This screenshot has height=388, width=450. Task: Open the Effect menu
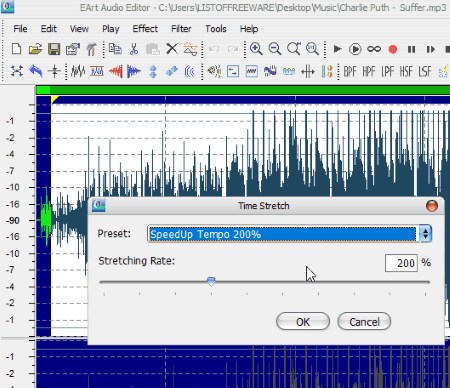(145, 29)
